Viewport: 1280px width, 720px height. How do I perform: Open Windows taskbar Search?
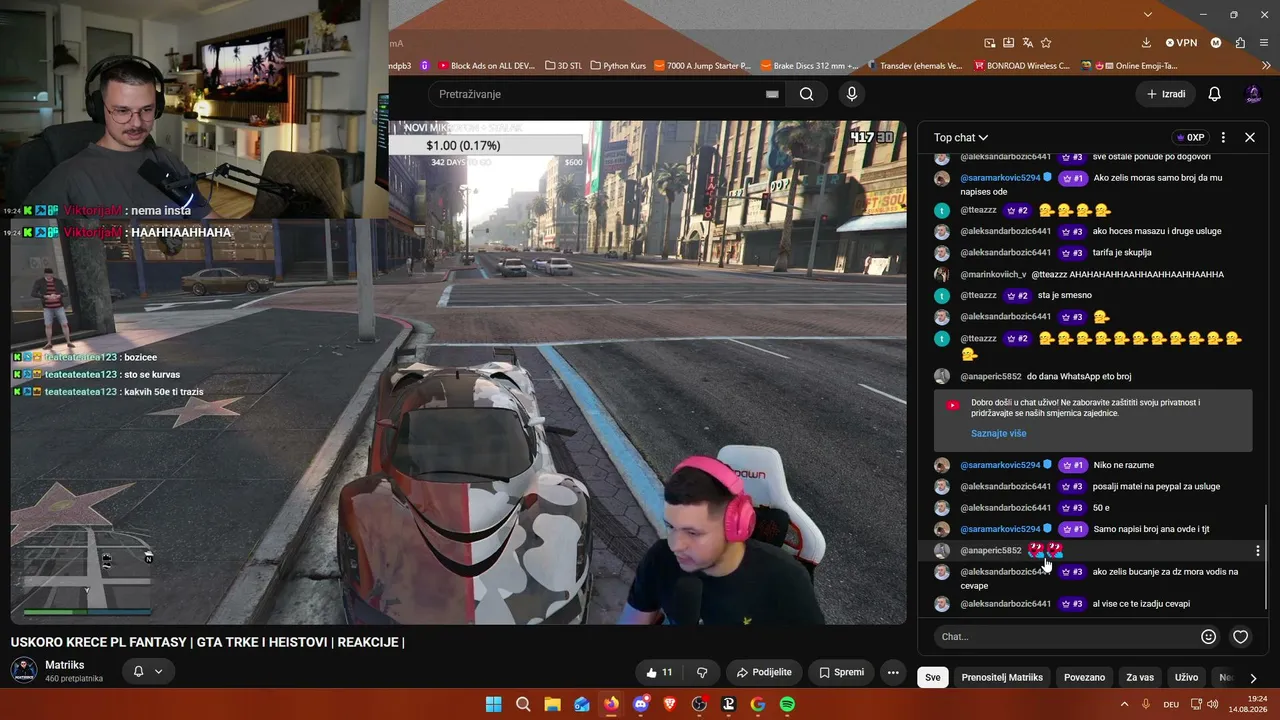click(x=523, y=704)
